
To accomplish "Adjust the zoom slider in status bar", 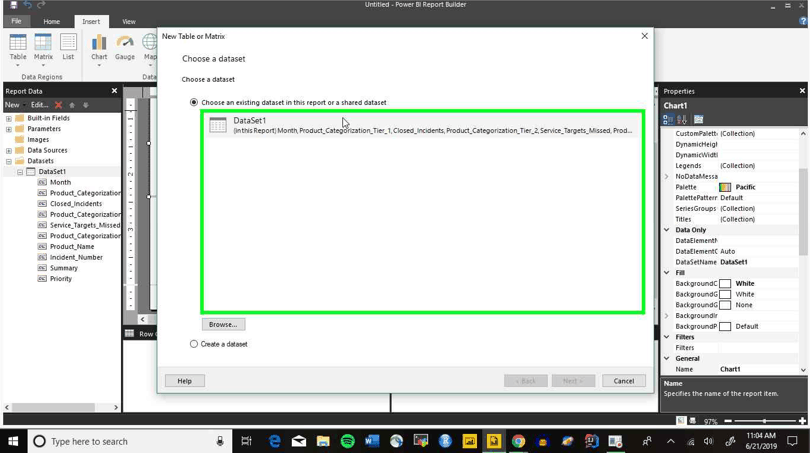I will 765,421.
